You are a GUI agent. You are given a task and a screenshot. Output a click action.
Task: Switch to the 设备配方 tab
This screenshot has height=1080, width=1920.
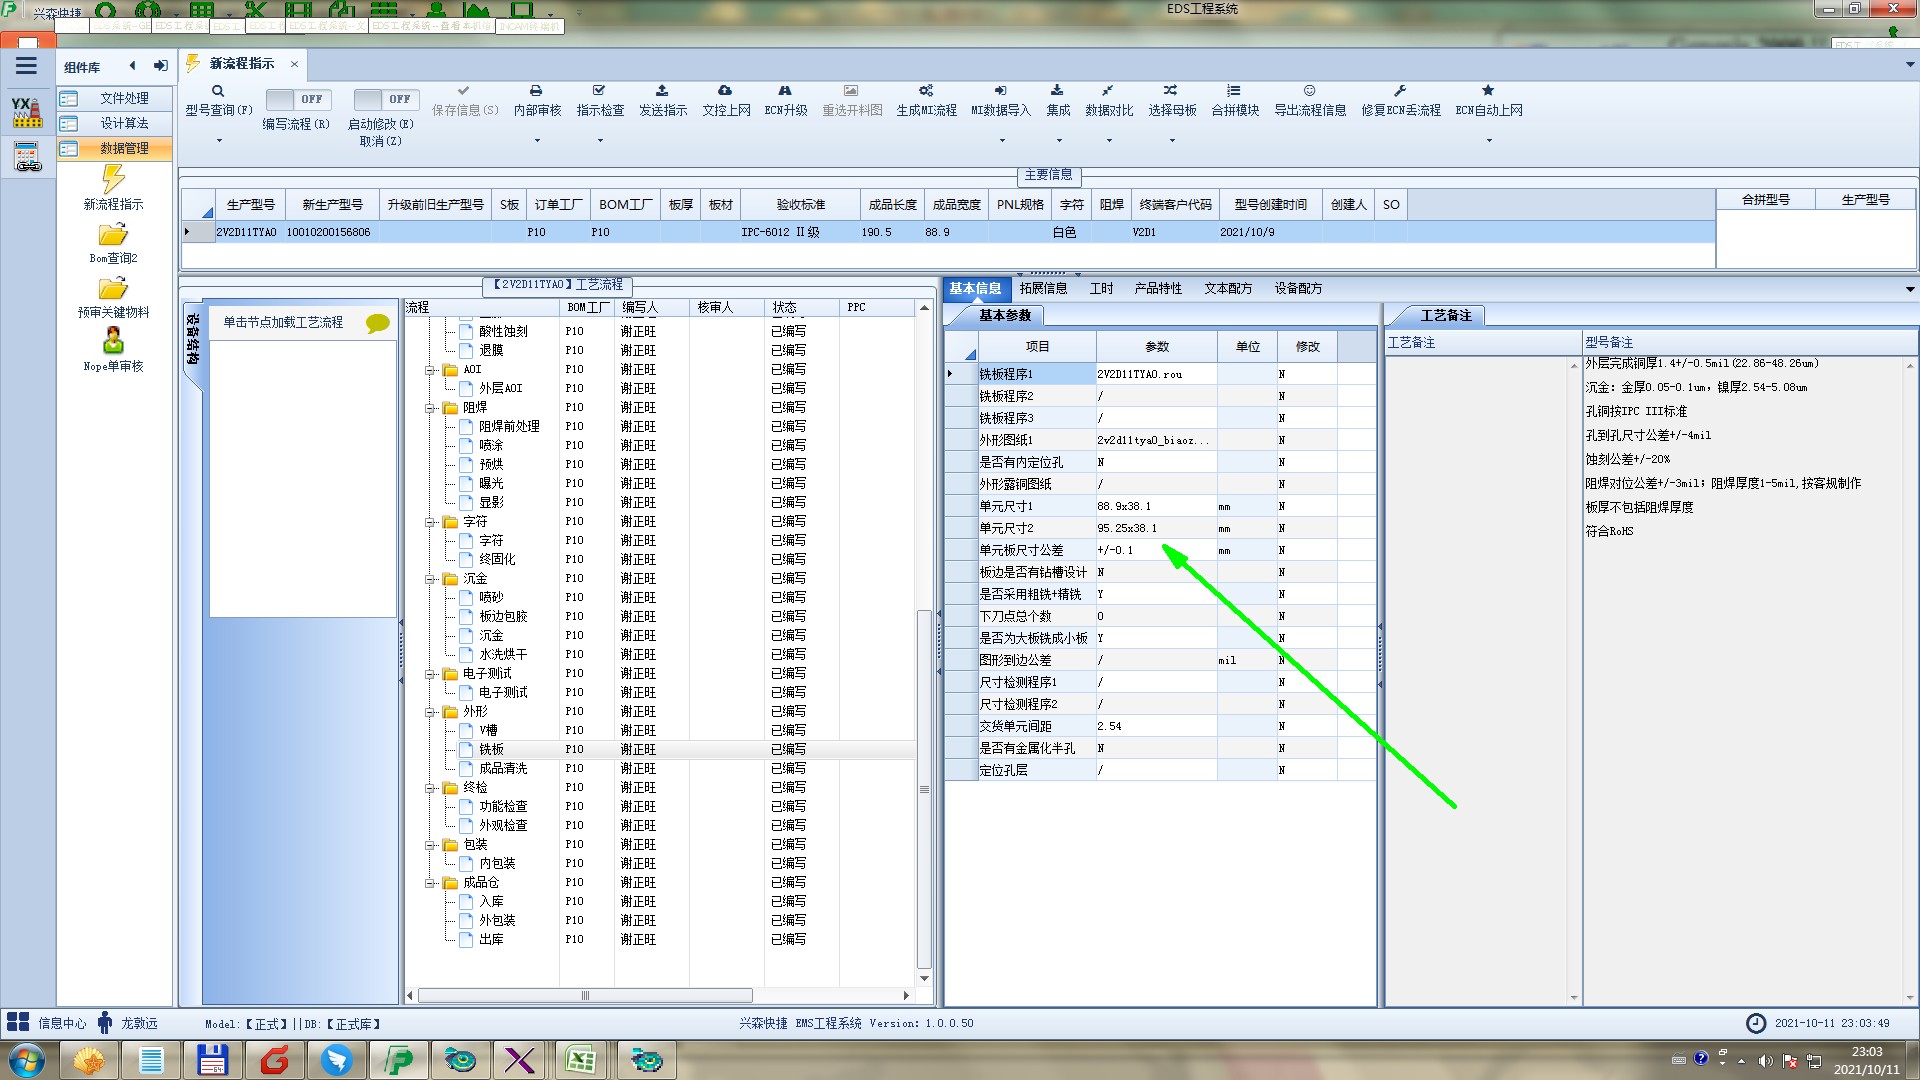click(1297, 289)
